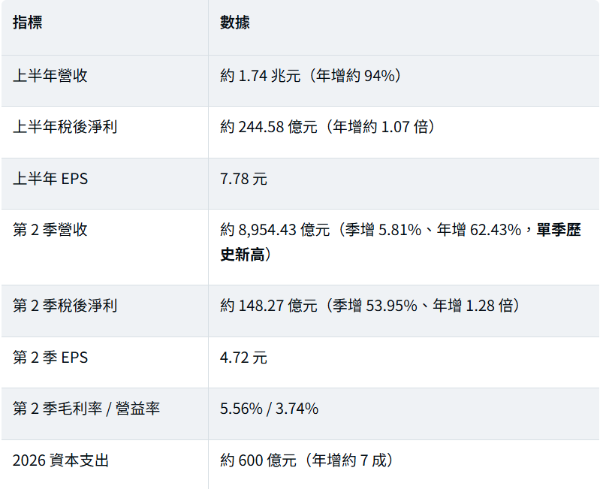This screenshot has width=600, height=489.
Task: Click the 約 8,954.43 億元 quarterly revenue text
Action: pos(275,230)
